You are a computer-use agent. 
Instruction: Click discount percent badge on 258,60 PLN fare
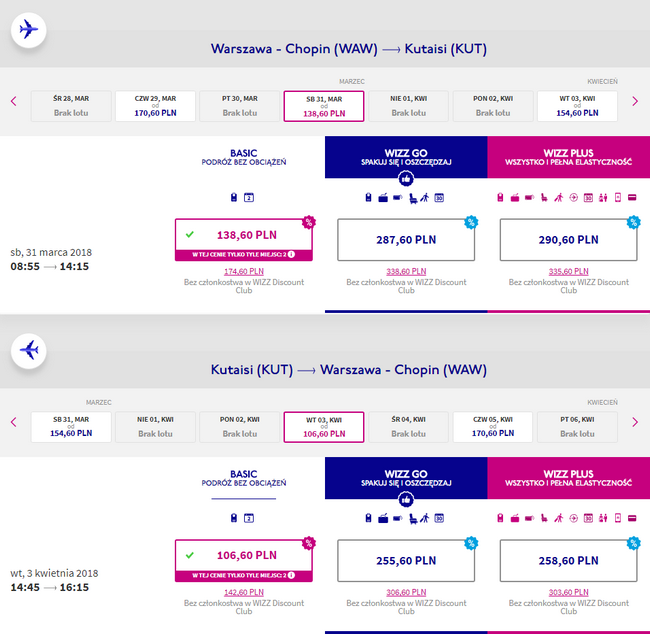(633, 543)
